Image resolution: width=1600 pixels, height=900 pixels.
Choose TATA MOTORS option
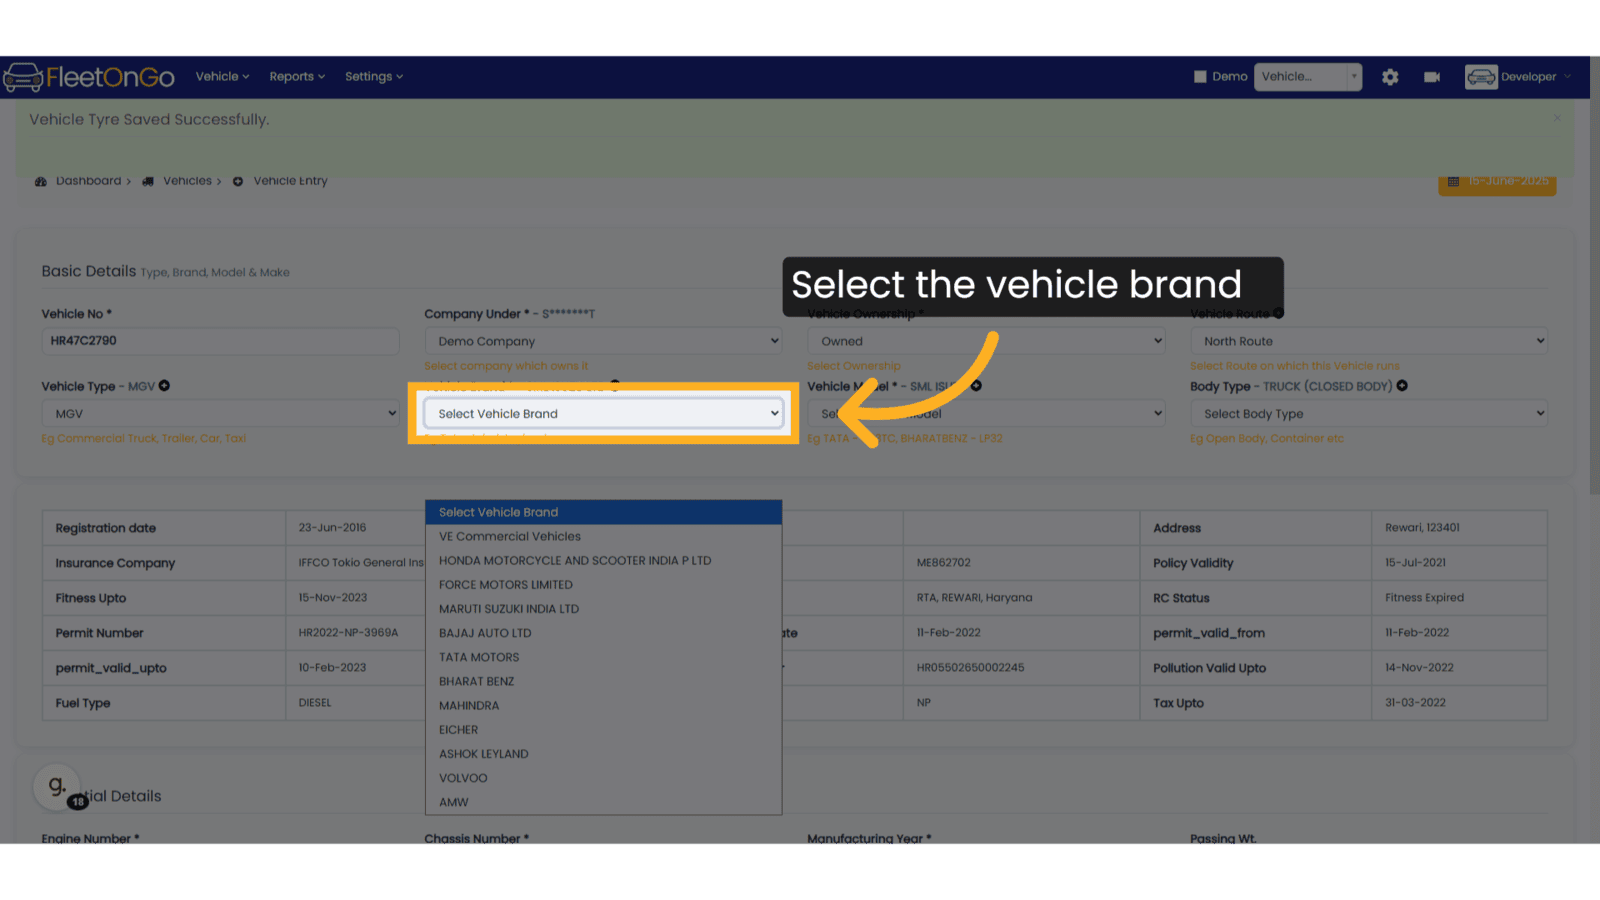tap(604, 657)
